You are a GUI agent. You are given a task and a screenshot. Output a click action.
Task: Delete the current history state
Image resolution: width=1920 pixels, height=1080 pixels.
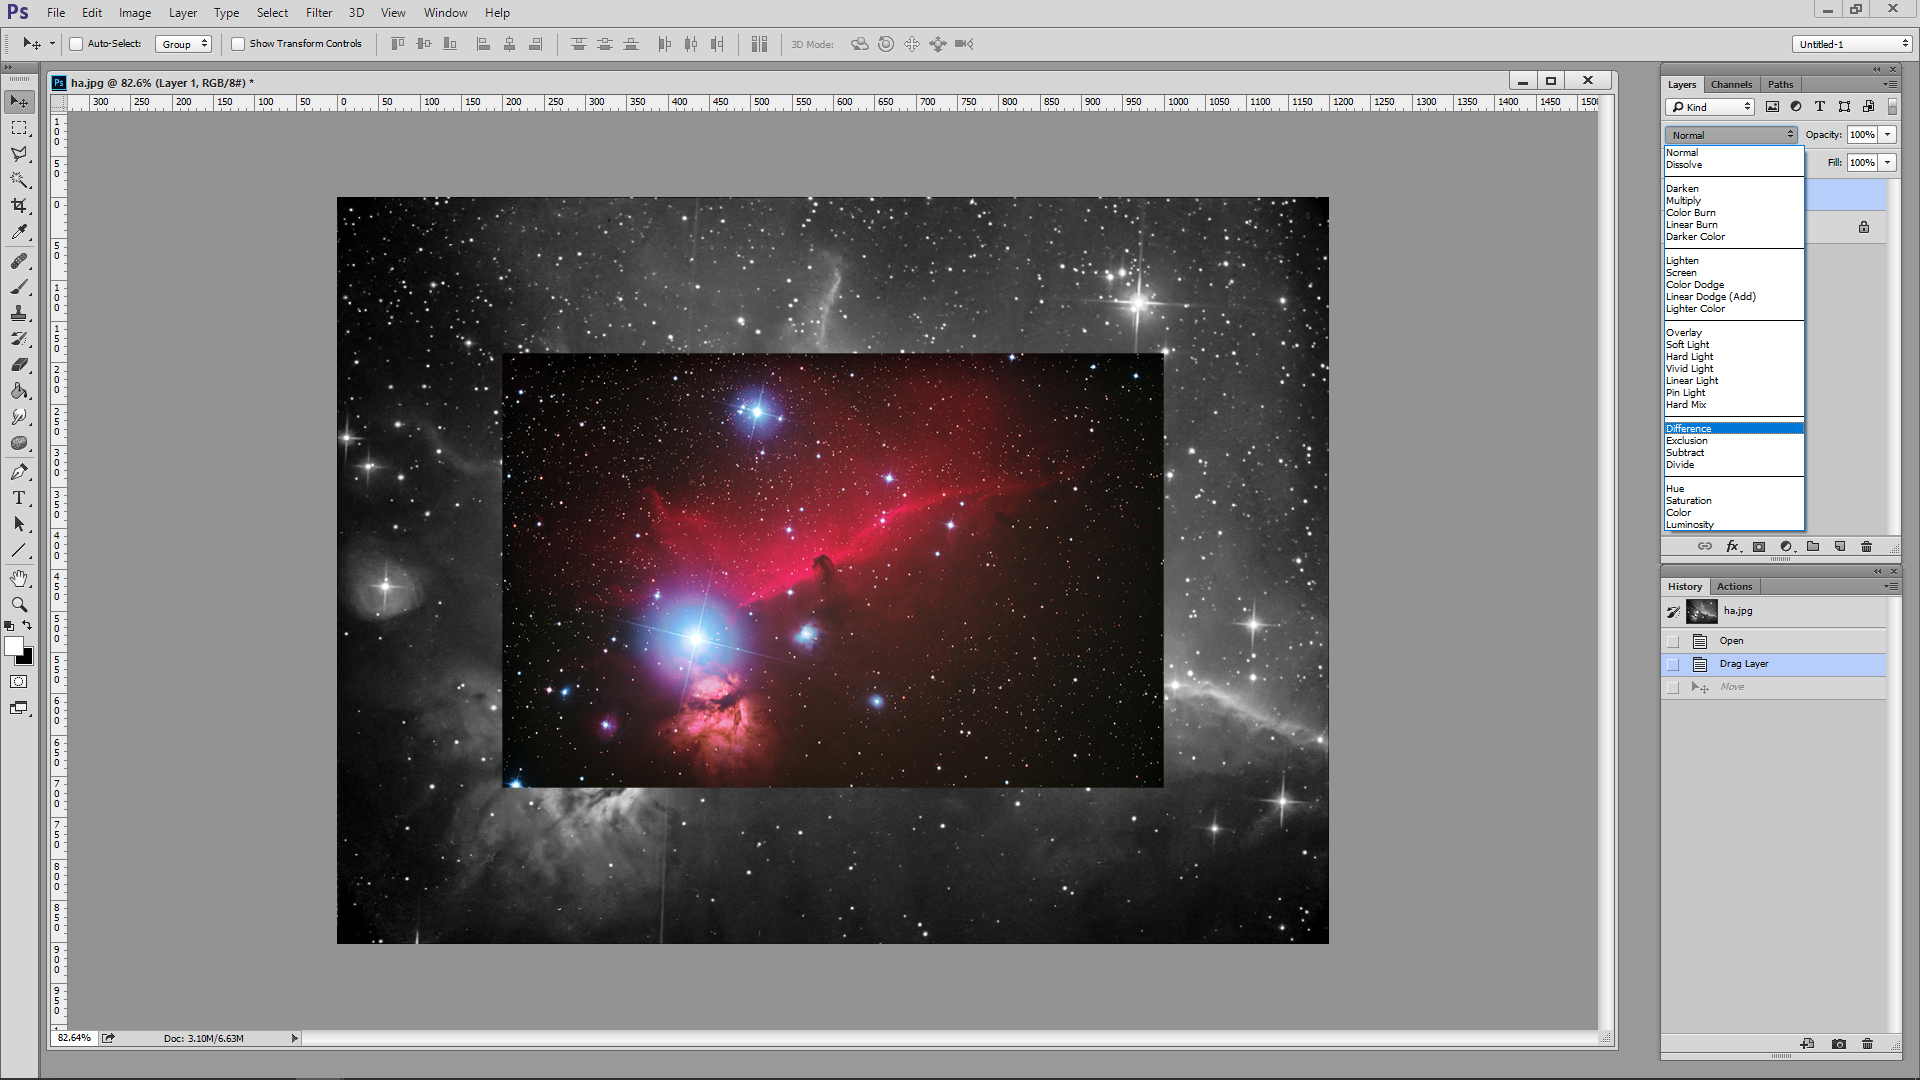pyautogui.click(x=1867, y=1044)
